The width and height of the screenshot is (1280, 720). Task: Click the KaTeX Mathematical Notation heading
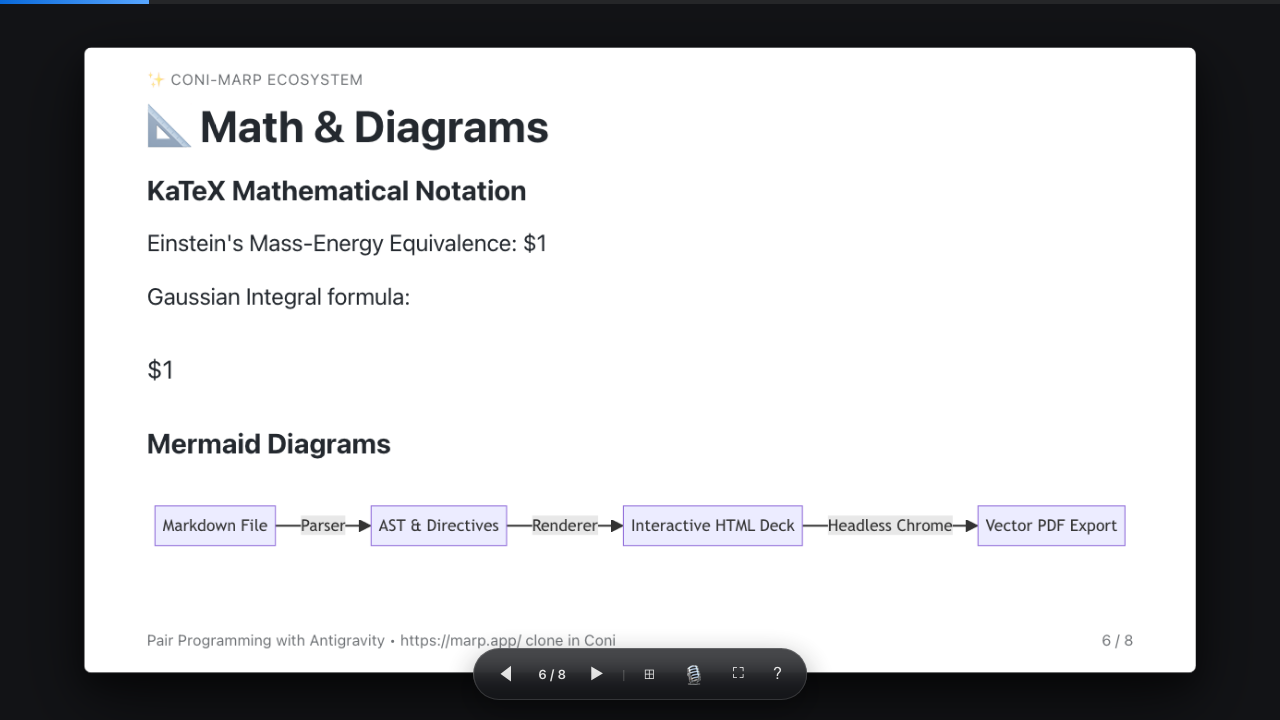click(336, 191)
